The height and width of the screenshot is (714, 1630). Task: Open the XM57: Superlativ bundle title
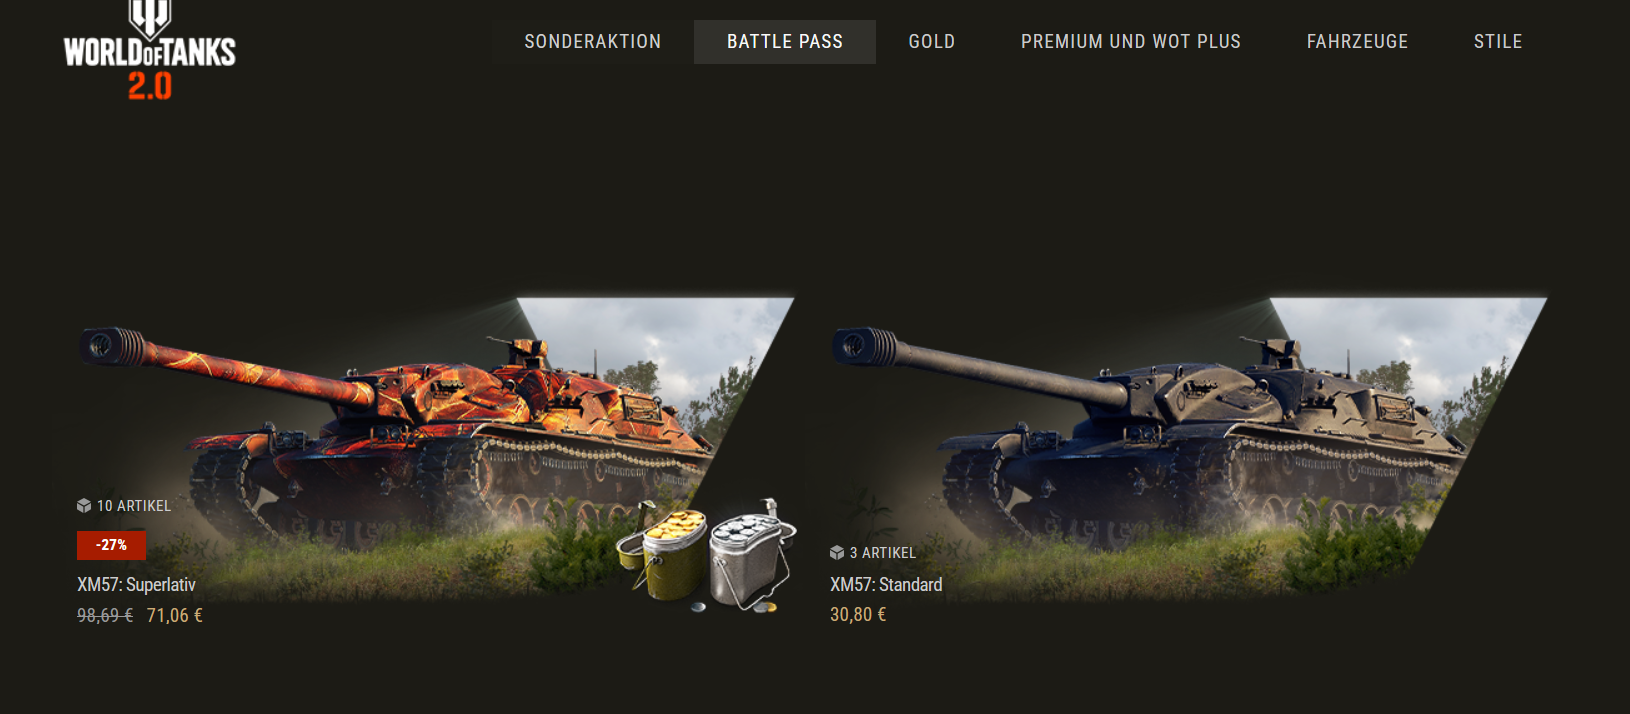136,585
